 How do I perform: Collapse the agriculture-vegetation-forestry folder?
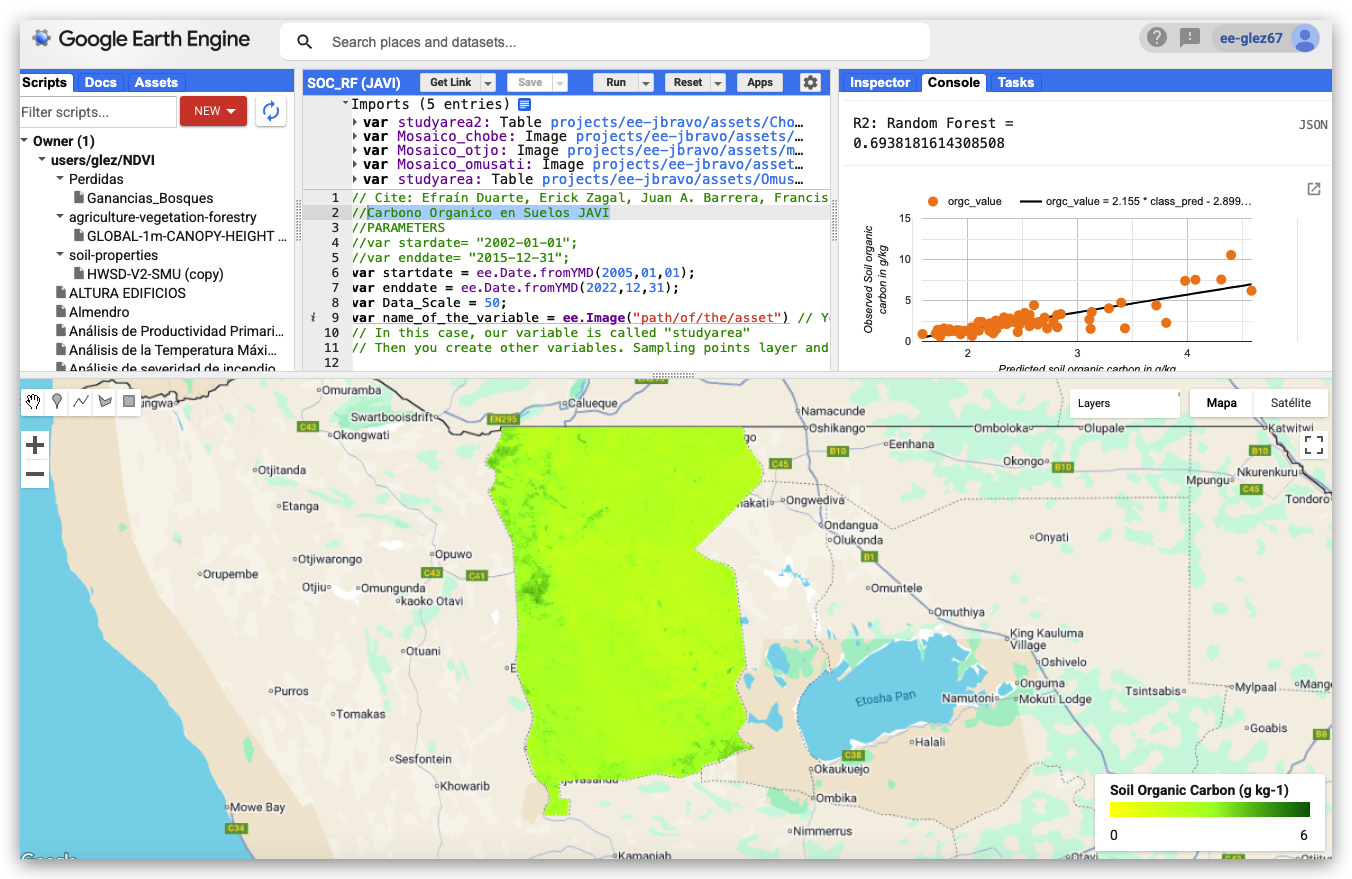coord(60,217)
